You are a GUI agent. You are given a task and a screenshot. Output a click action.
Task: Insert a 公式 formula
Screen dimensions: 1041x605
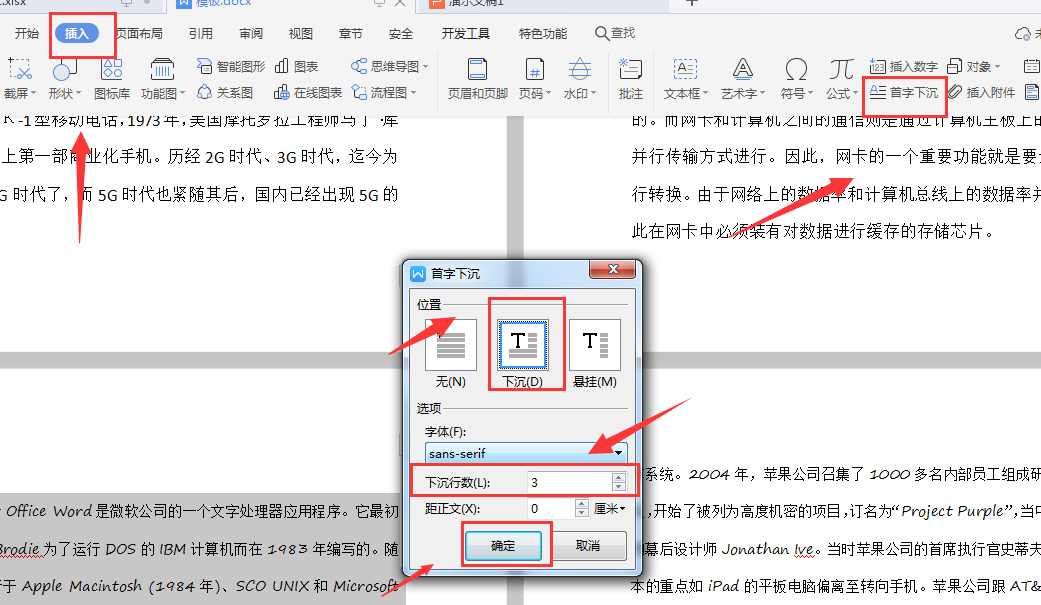pyautogui.click(x=841, y=78)
